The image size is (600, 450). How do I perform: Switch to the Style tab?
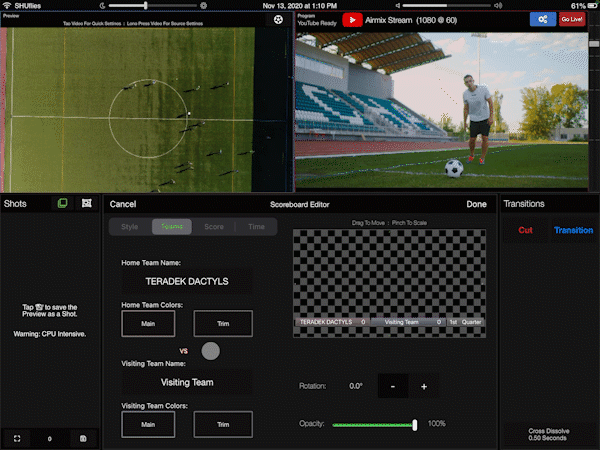point(130,227)
